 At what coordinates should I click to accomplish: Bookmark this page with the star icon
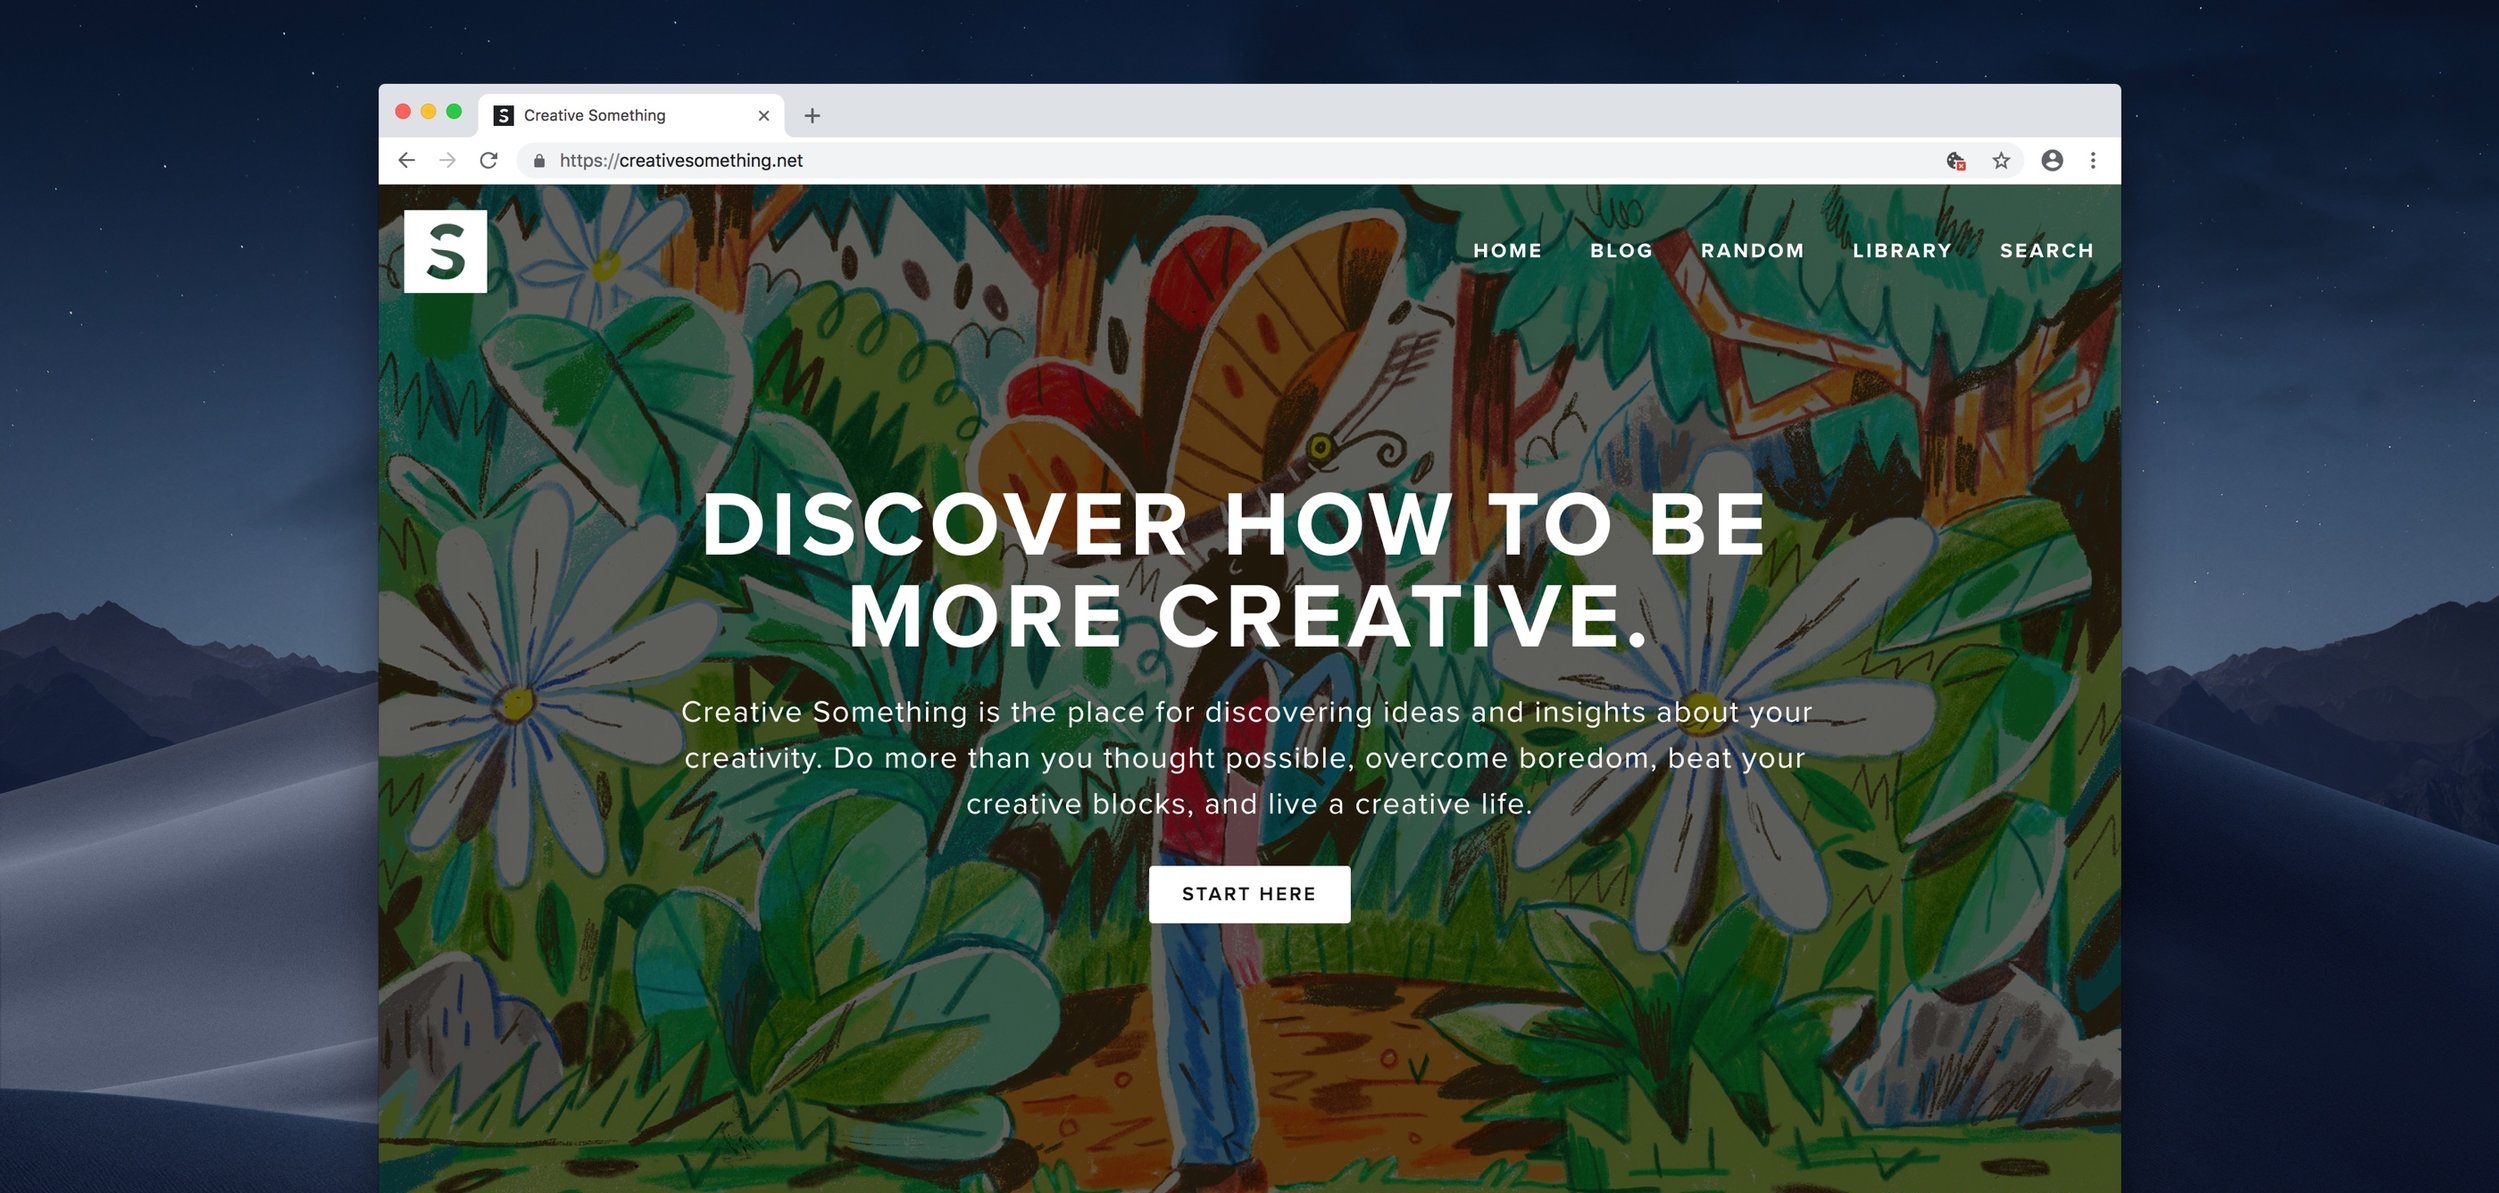[2000, 160]
